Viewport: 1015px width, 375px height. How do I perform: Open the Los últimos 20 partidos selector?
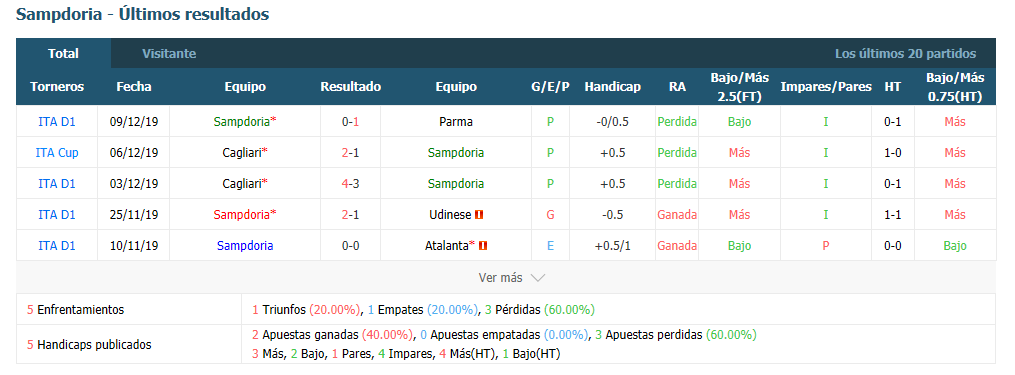coord(905,54)
